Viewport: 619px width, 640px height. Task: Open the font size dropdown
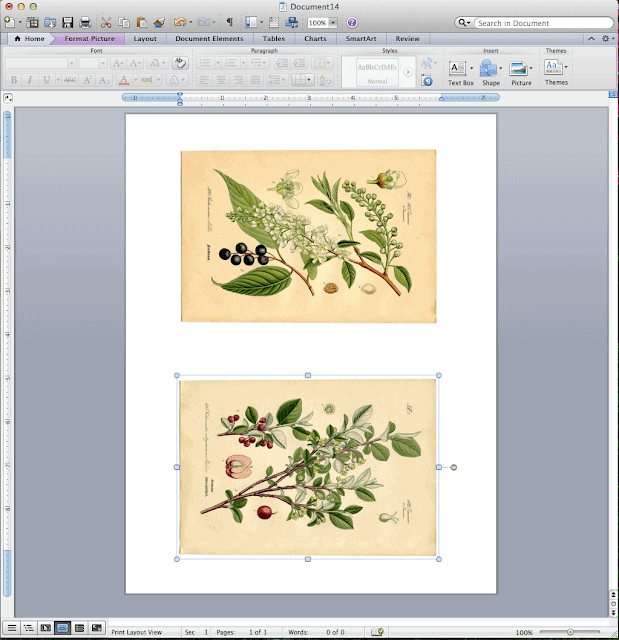pos(103,63)
